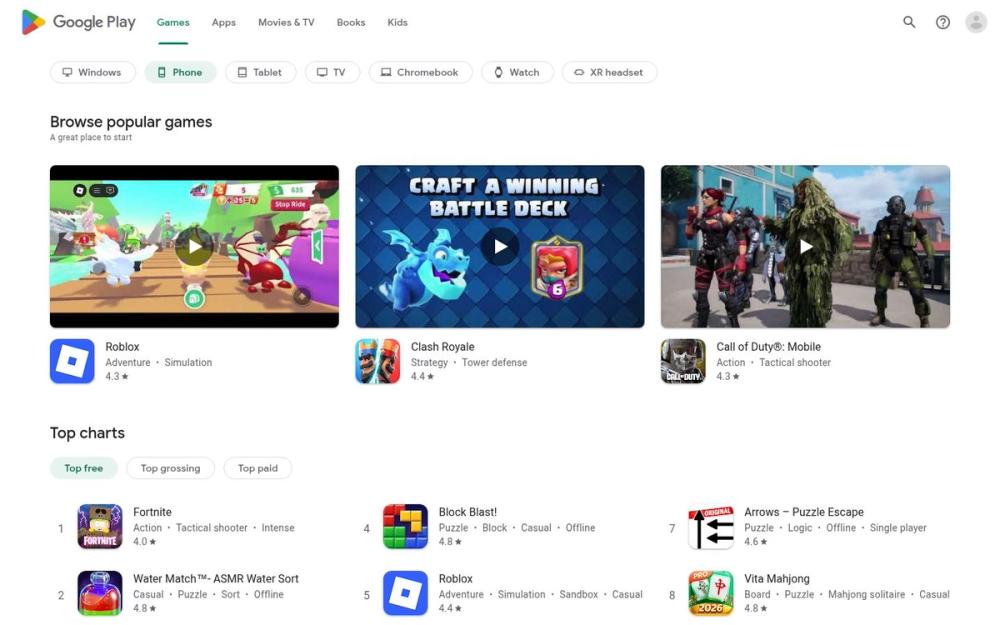Screen dimensions: 1000x625
Task: Click the Browse popular games heading
Action: point(131,122)
